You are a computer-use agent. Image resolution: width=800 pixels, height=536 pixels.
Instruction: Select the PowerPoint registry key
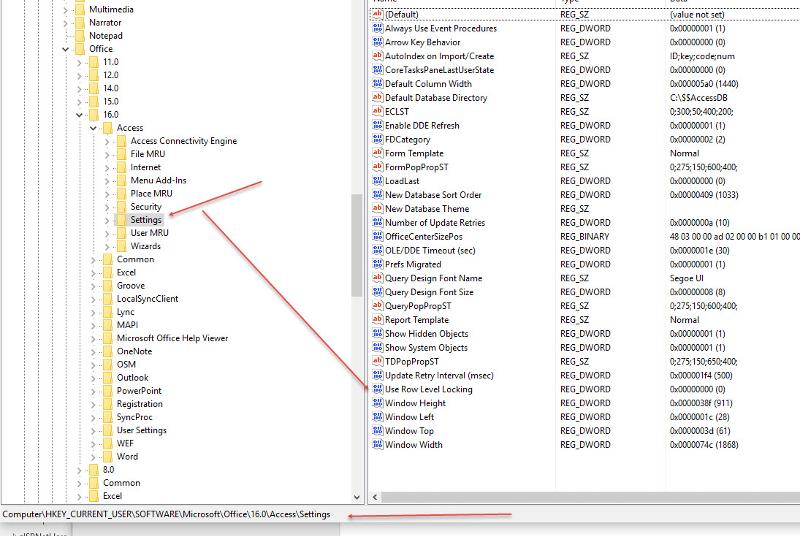[139, 391]
